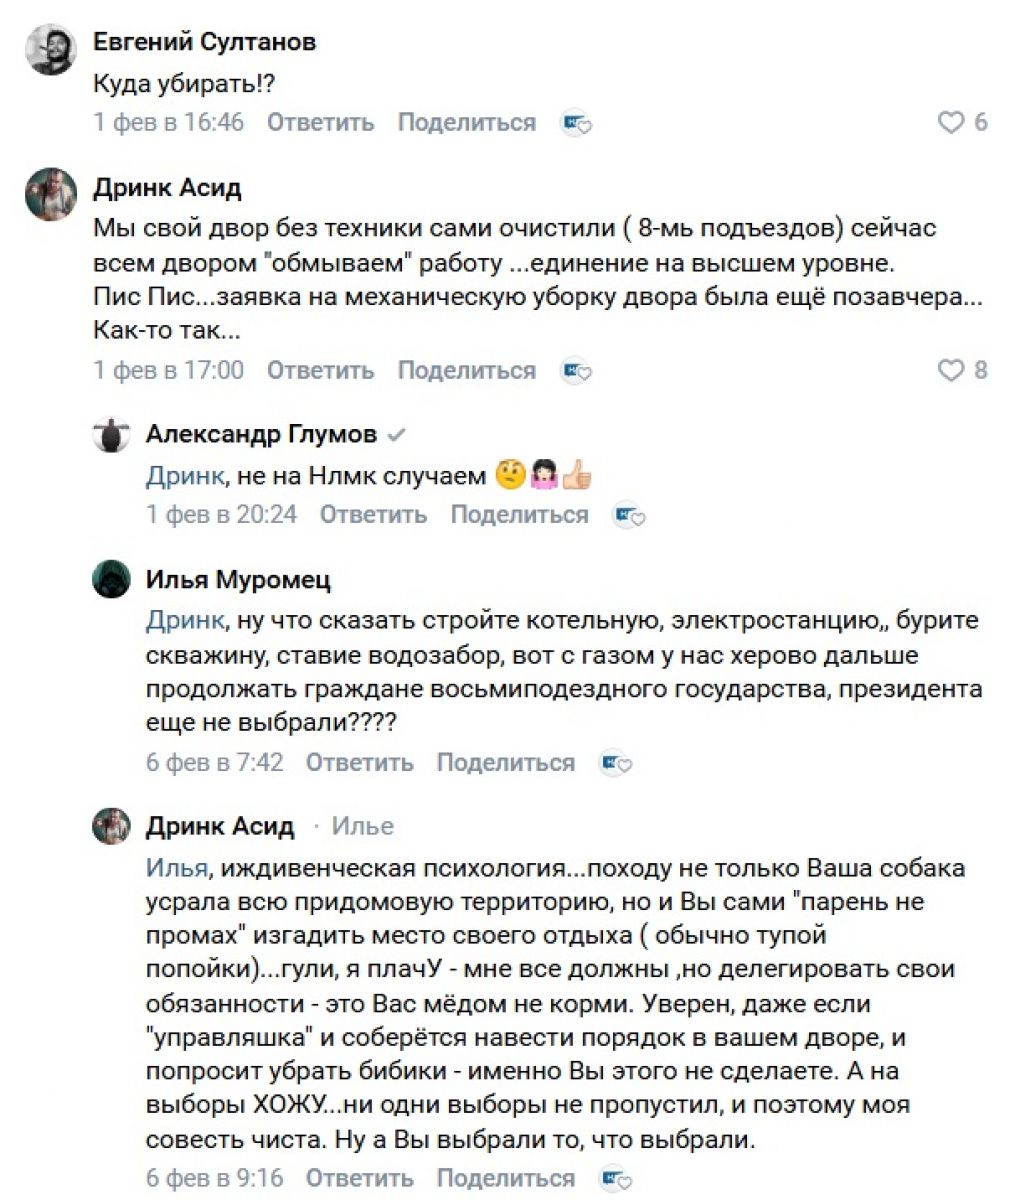Open Илья Муромец's profile avatar
Viewport: 1015px width, 1200px height.
click(112, 579)
